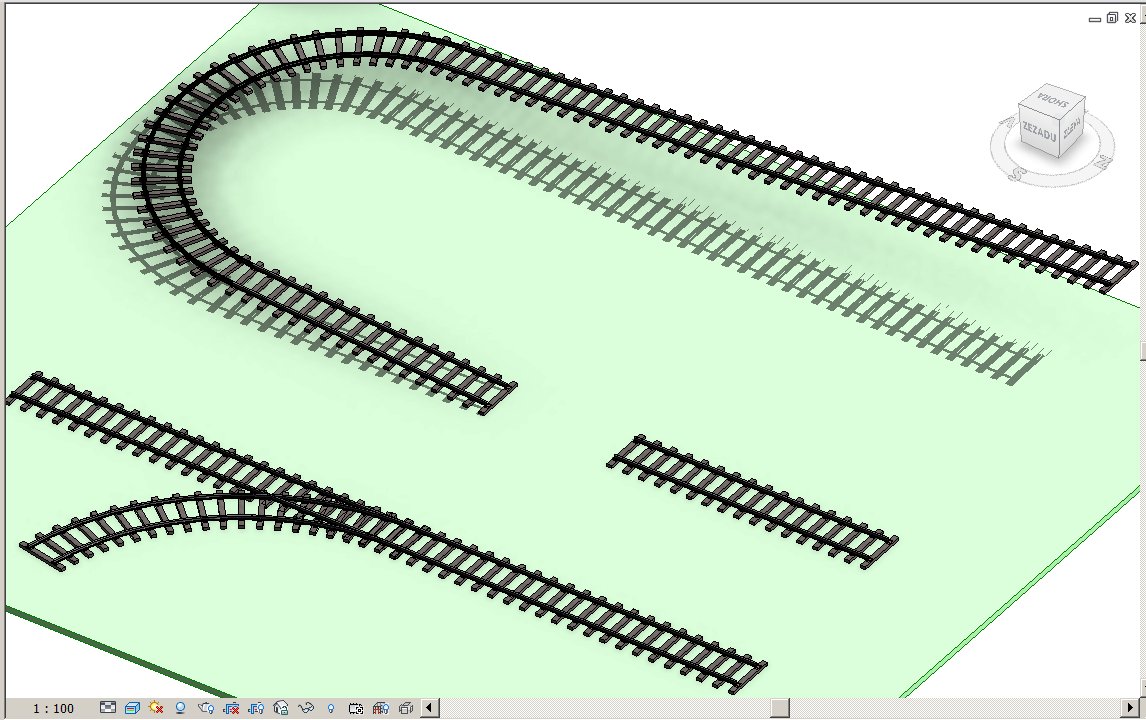Click the Highlight Displacement Sets icon
Screen dimensions: 1146x720
pyautogui.click(x=406, y=708)
